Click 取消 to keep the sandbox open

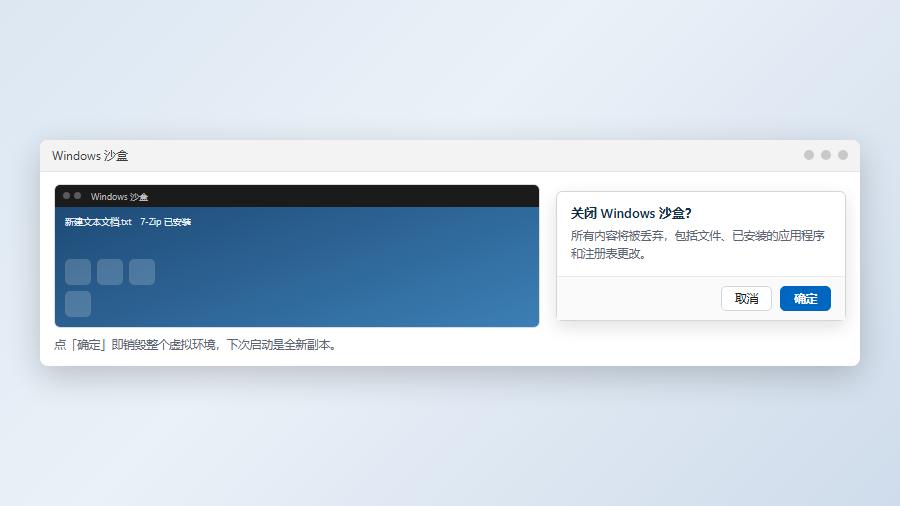746,298
